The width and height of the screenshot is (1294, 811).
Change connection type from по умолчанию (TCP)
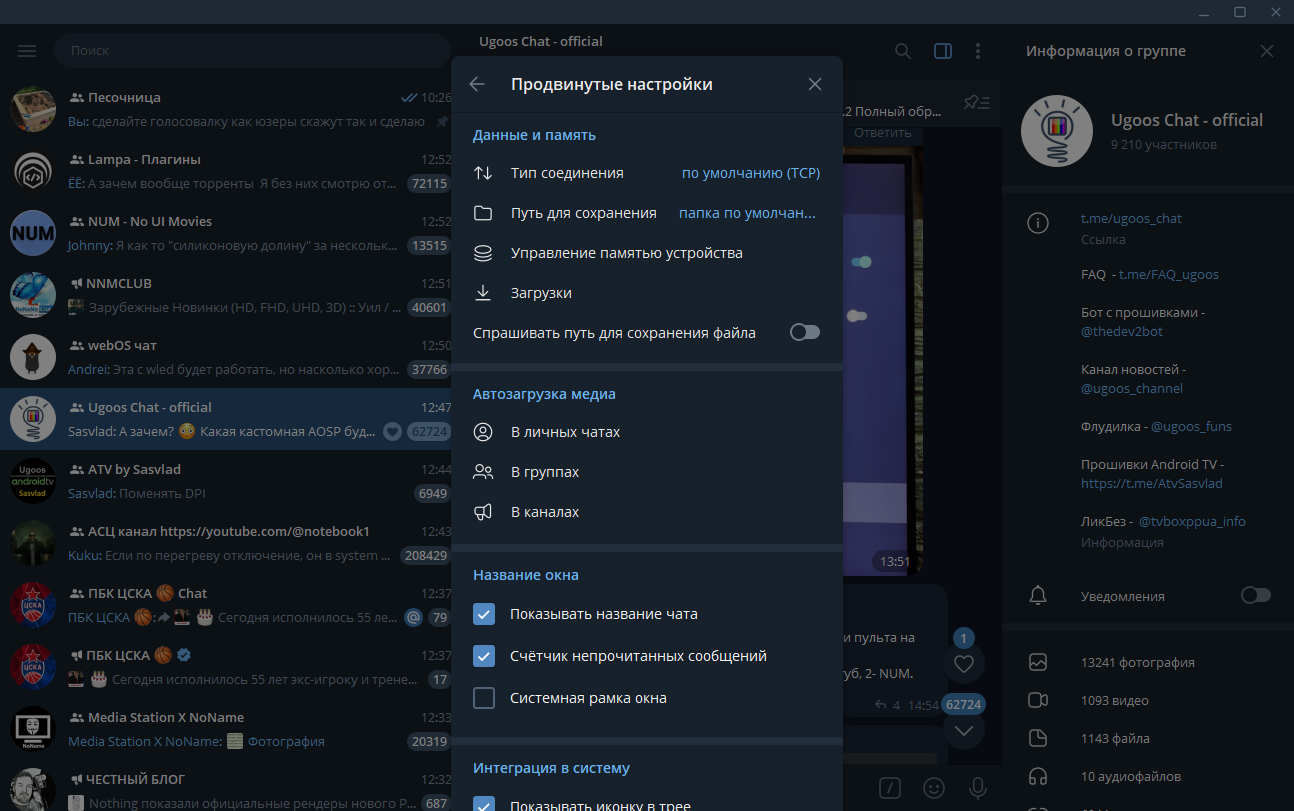tap(751, 172)
